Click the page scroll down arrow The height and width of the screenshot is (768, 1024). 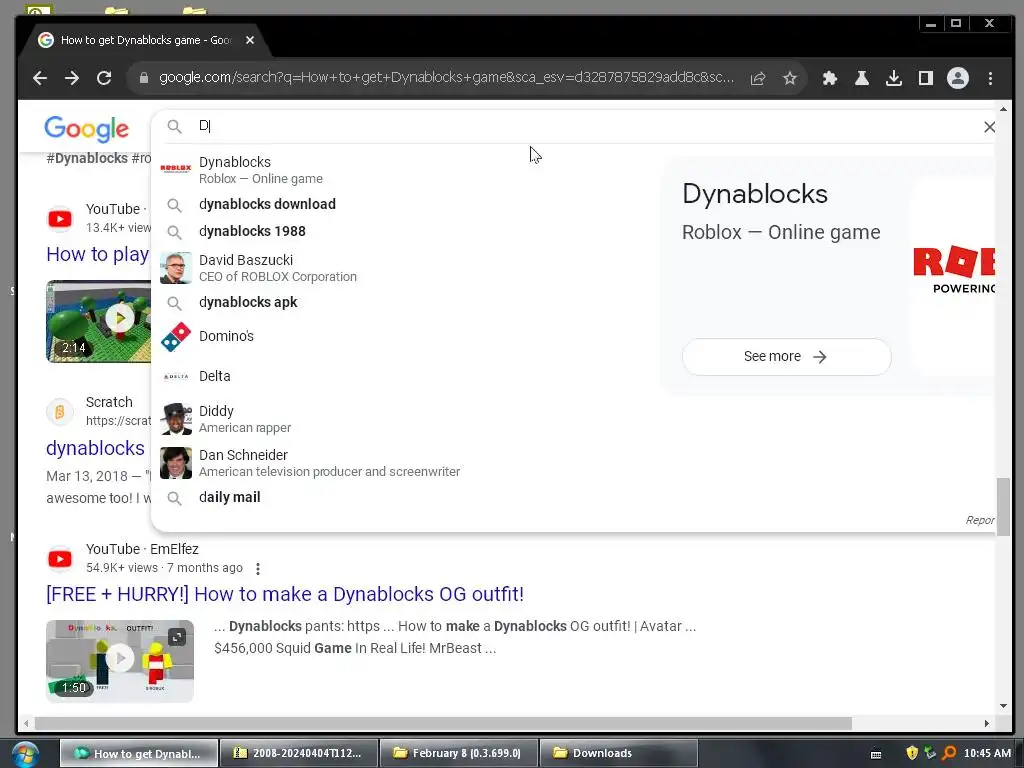tap(1004, 706)
